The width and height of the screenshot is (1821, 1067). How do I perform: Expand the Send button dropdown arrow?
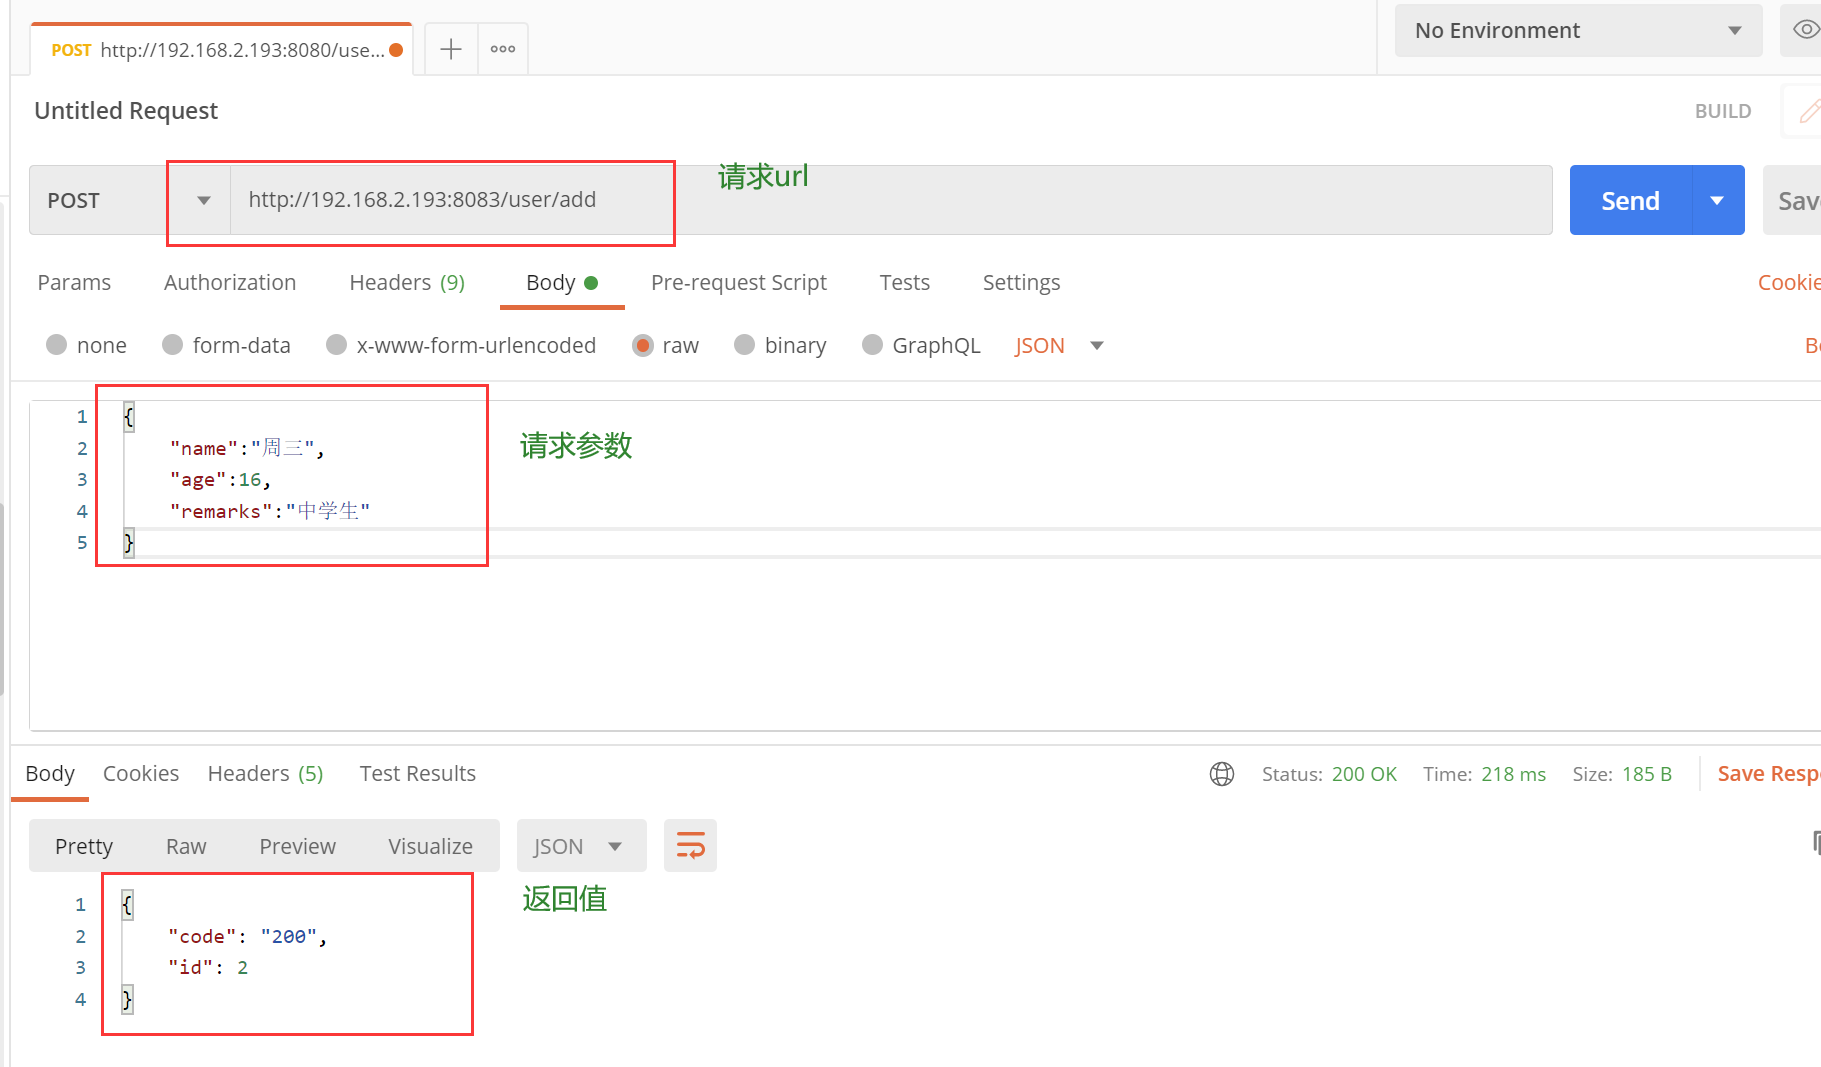pos(1718,200)
